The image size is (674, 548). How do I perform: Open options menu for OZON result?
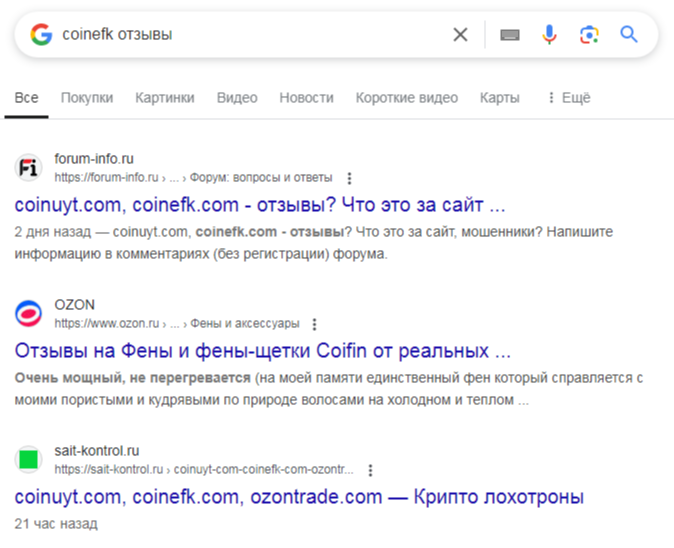(x=315, y=324)
